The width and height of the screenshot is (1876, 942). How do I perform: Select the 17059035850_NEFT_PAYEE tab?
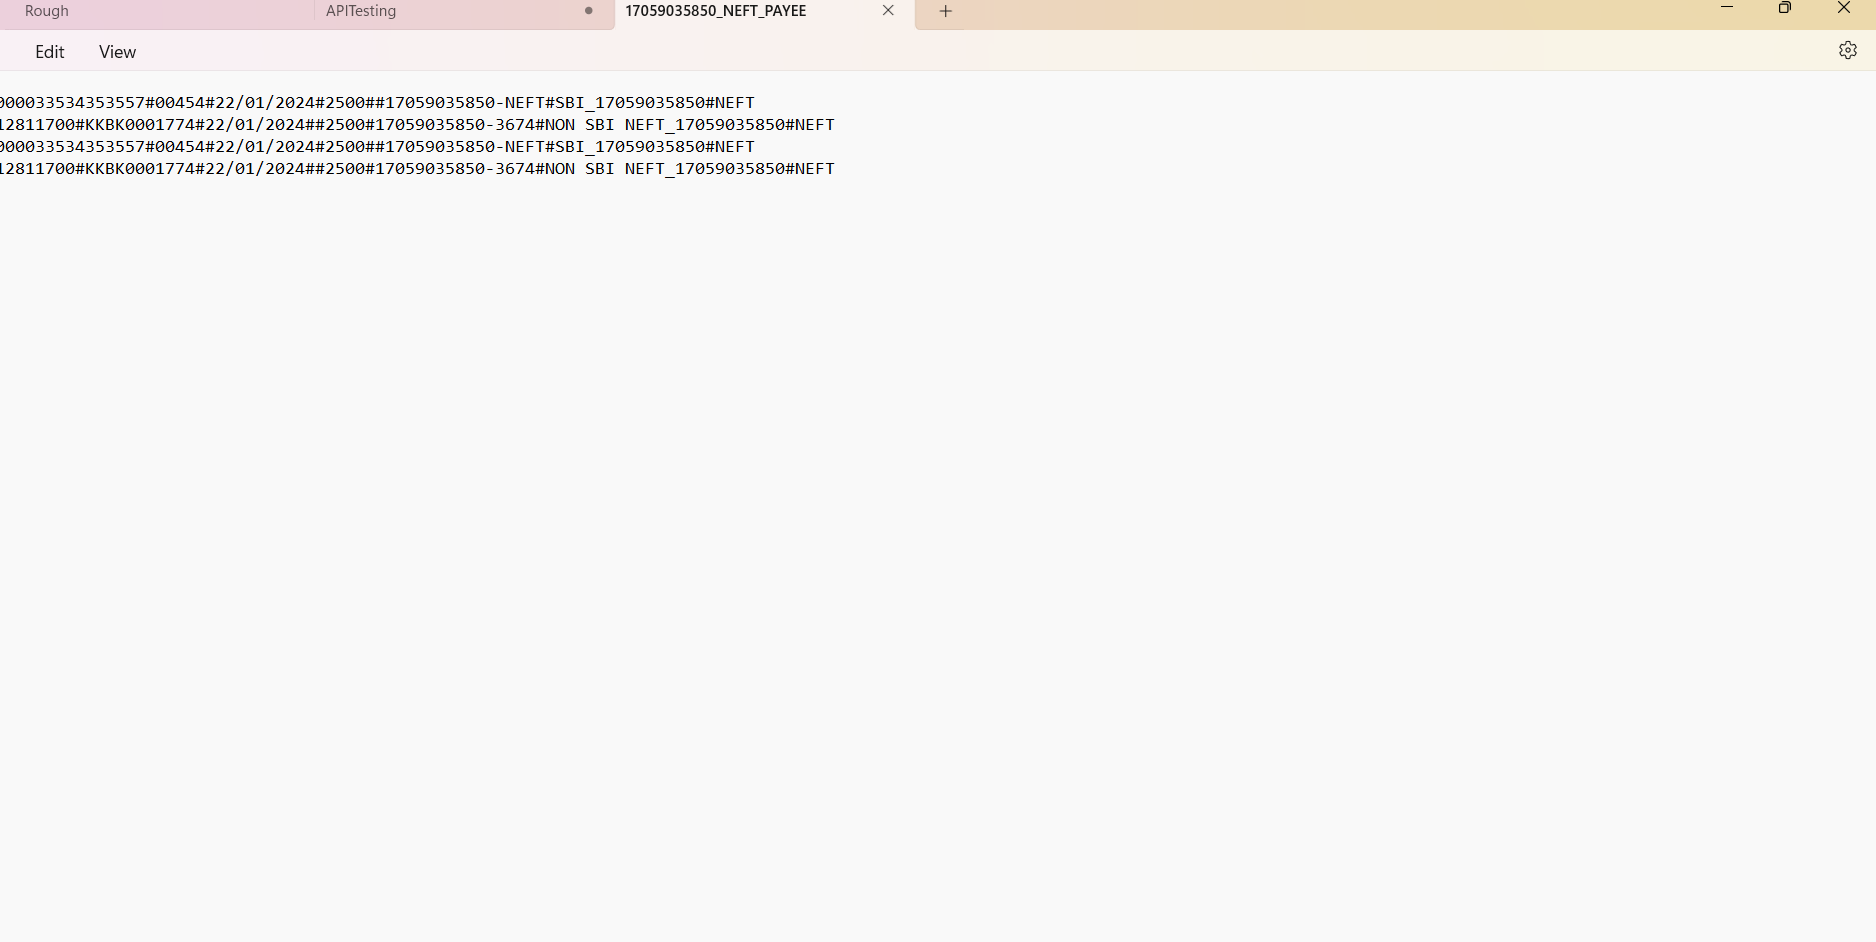[x=716, y=11]
